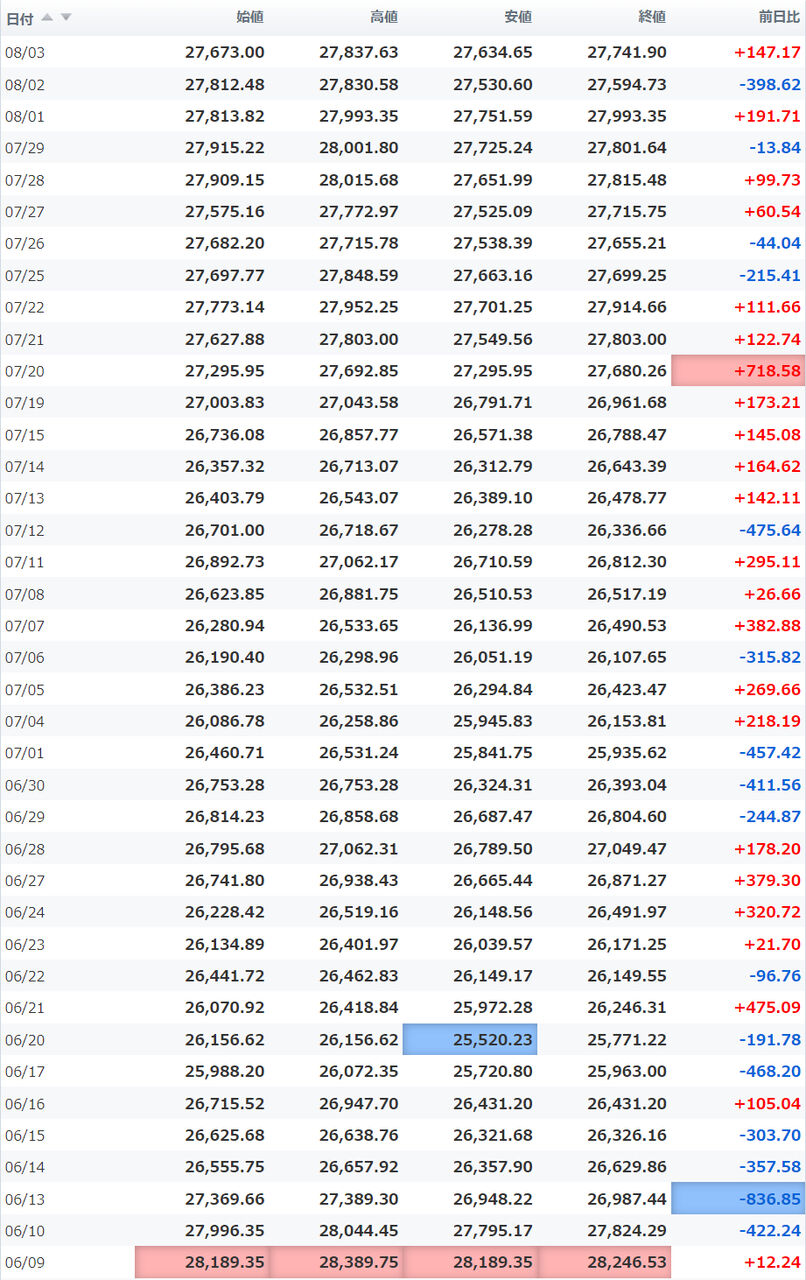The height and width of the screenshot is (1280, 806).
Task: Select the blue highlighted -836.85 change
Action: (738, 1199)
